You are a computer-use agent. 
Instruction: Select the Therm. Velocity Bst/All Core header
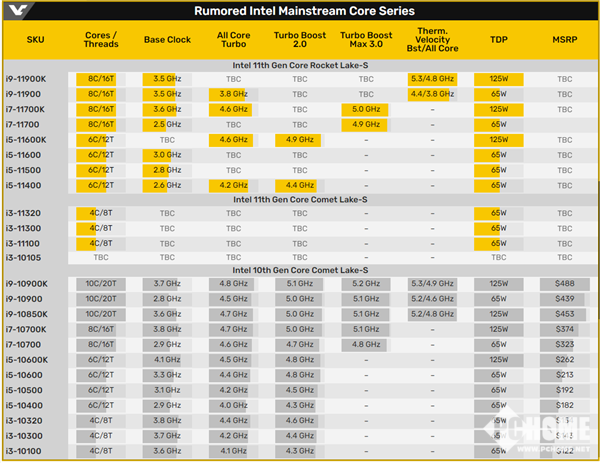[433, 42]
